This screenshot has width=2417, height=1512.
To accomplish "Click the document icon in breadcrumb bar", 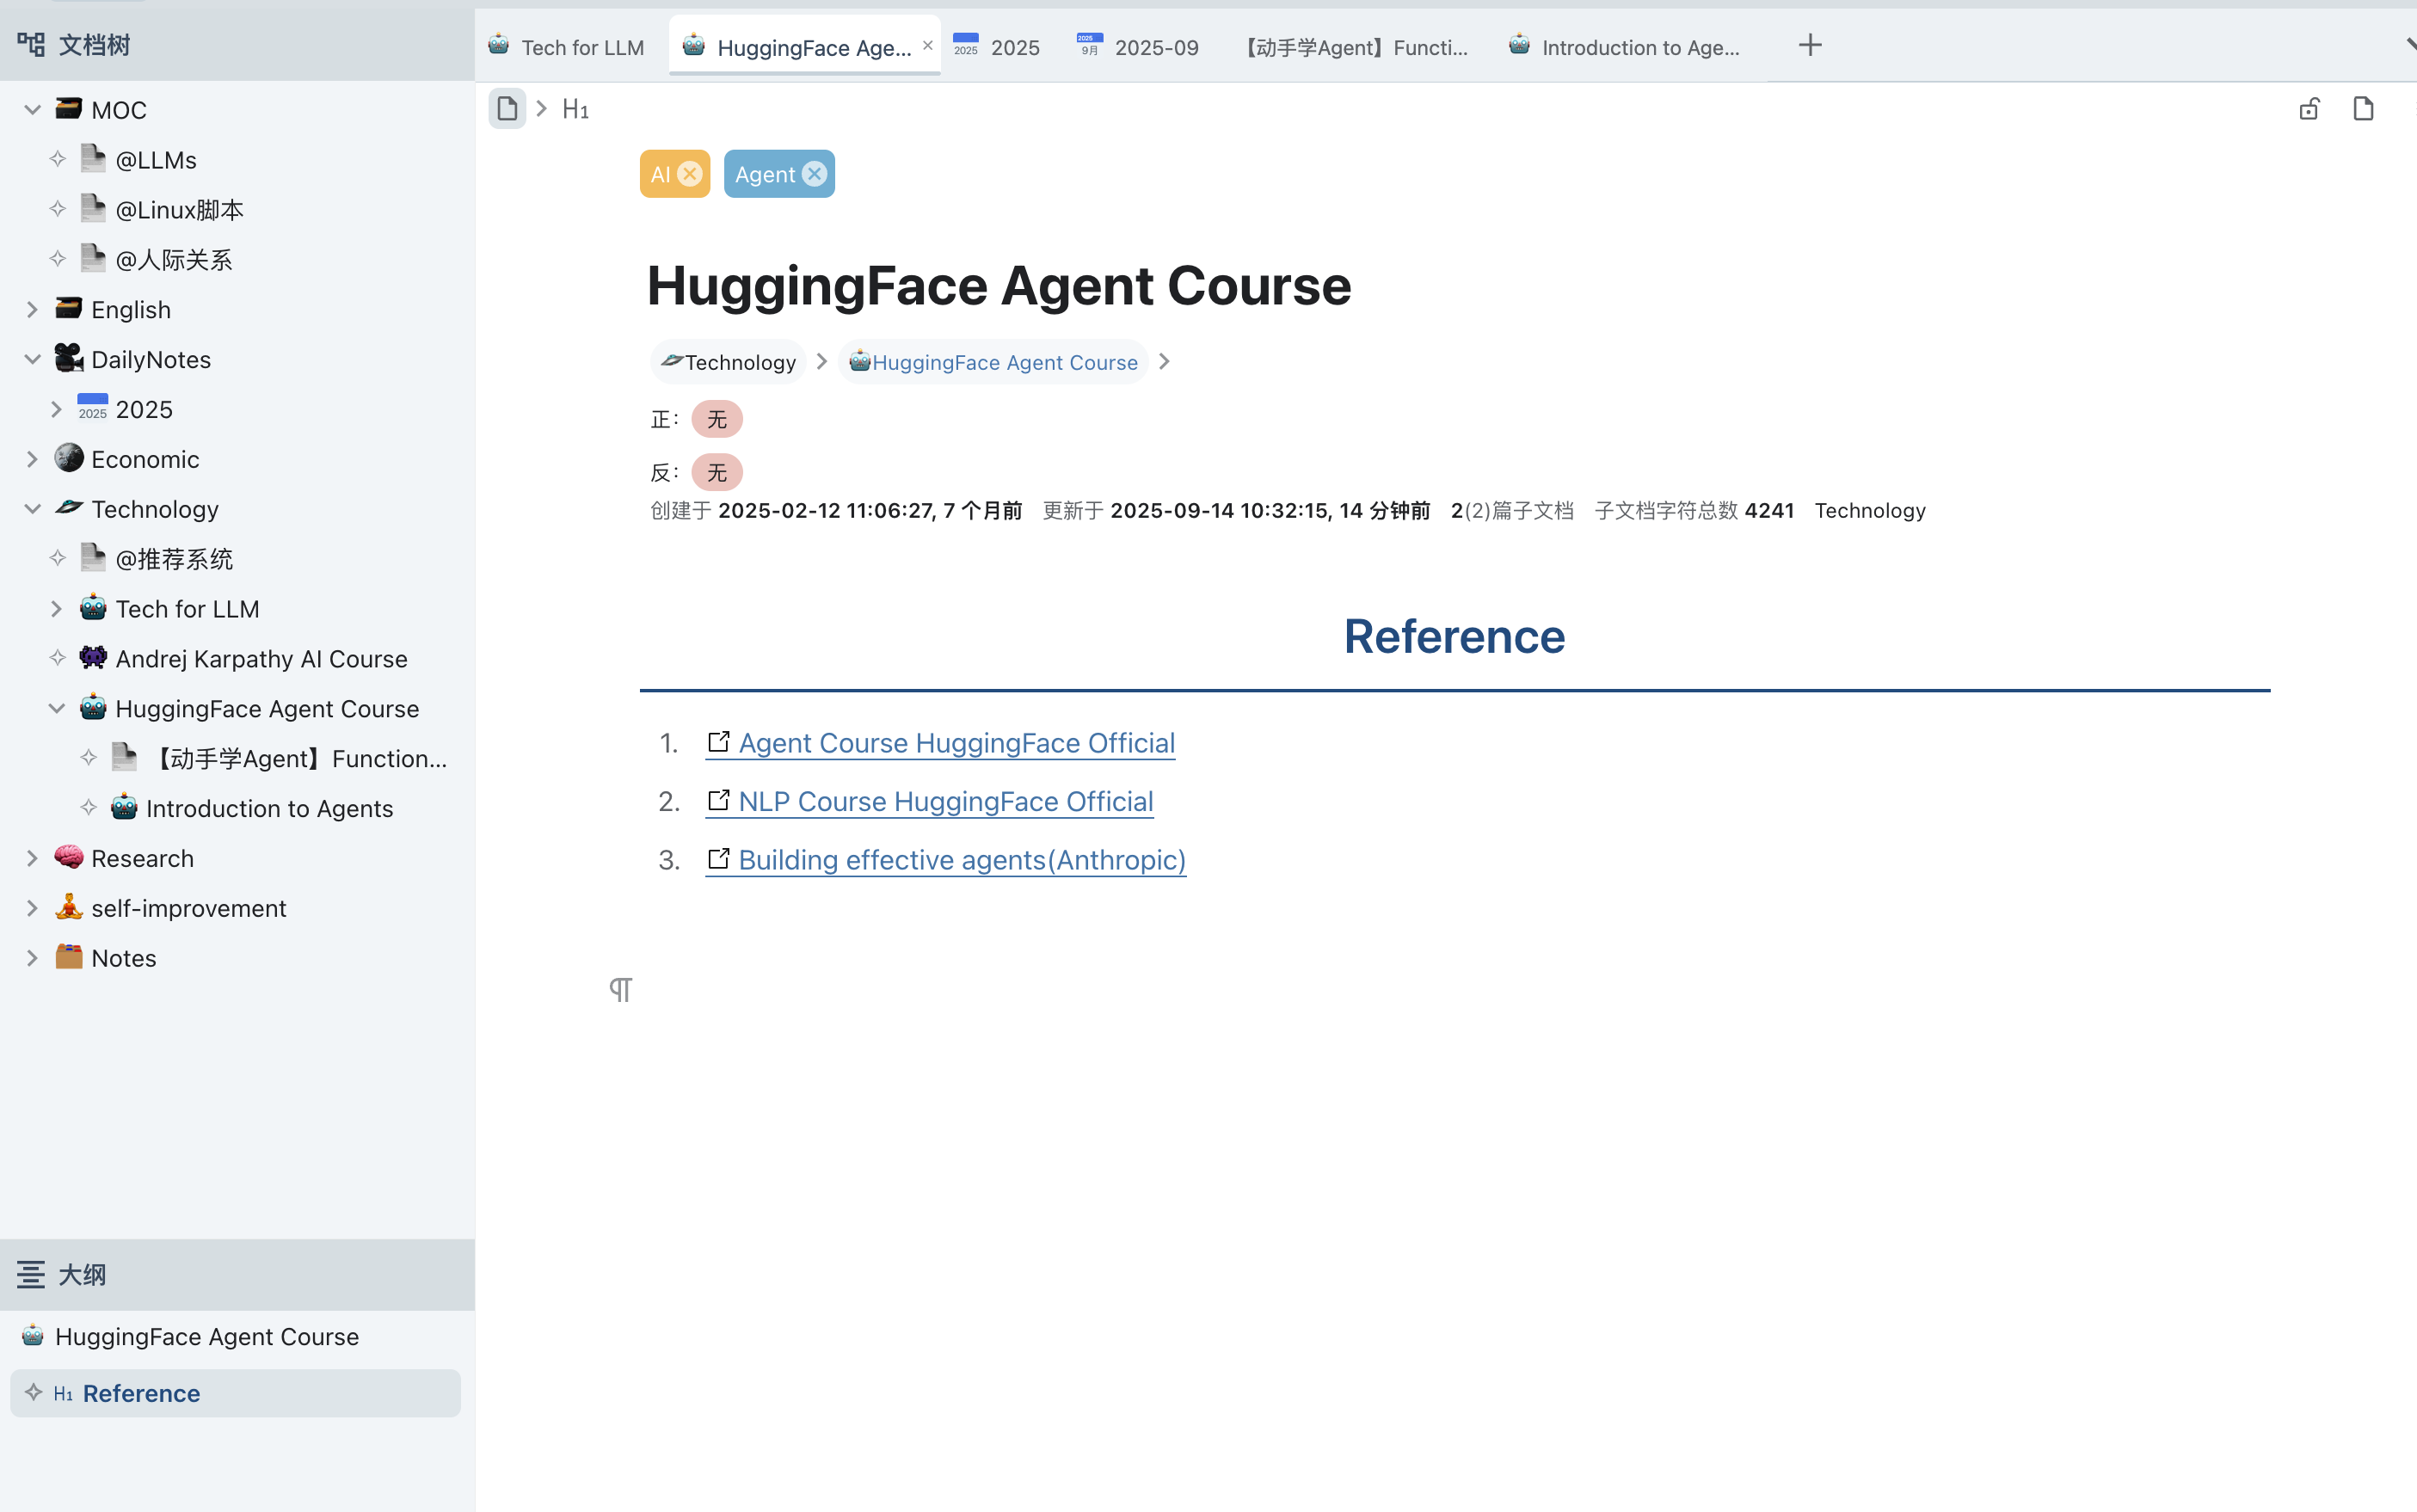I will (507, 109).
